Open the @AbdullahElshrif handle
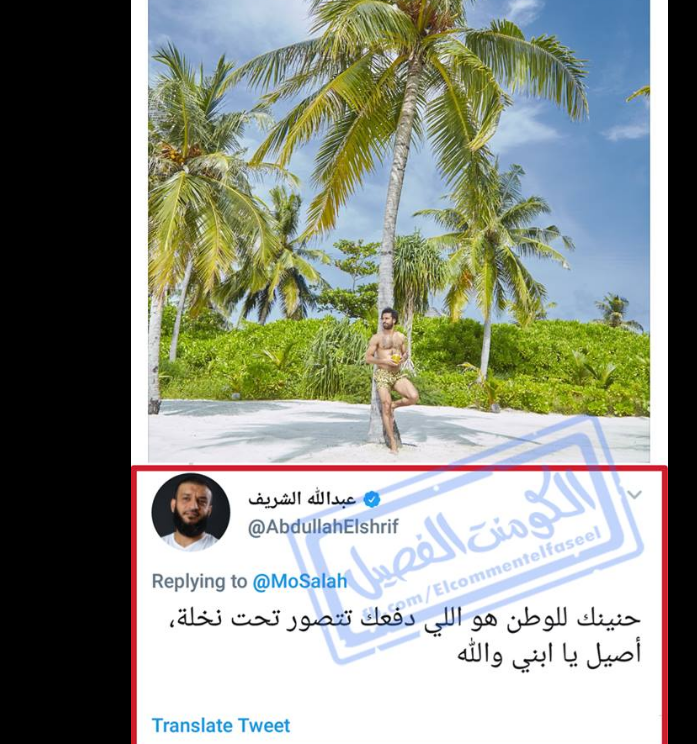The image size is (697, 744). pos(323,527)
